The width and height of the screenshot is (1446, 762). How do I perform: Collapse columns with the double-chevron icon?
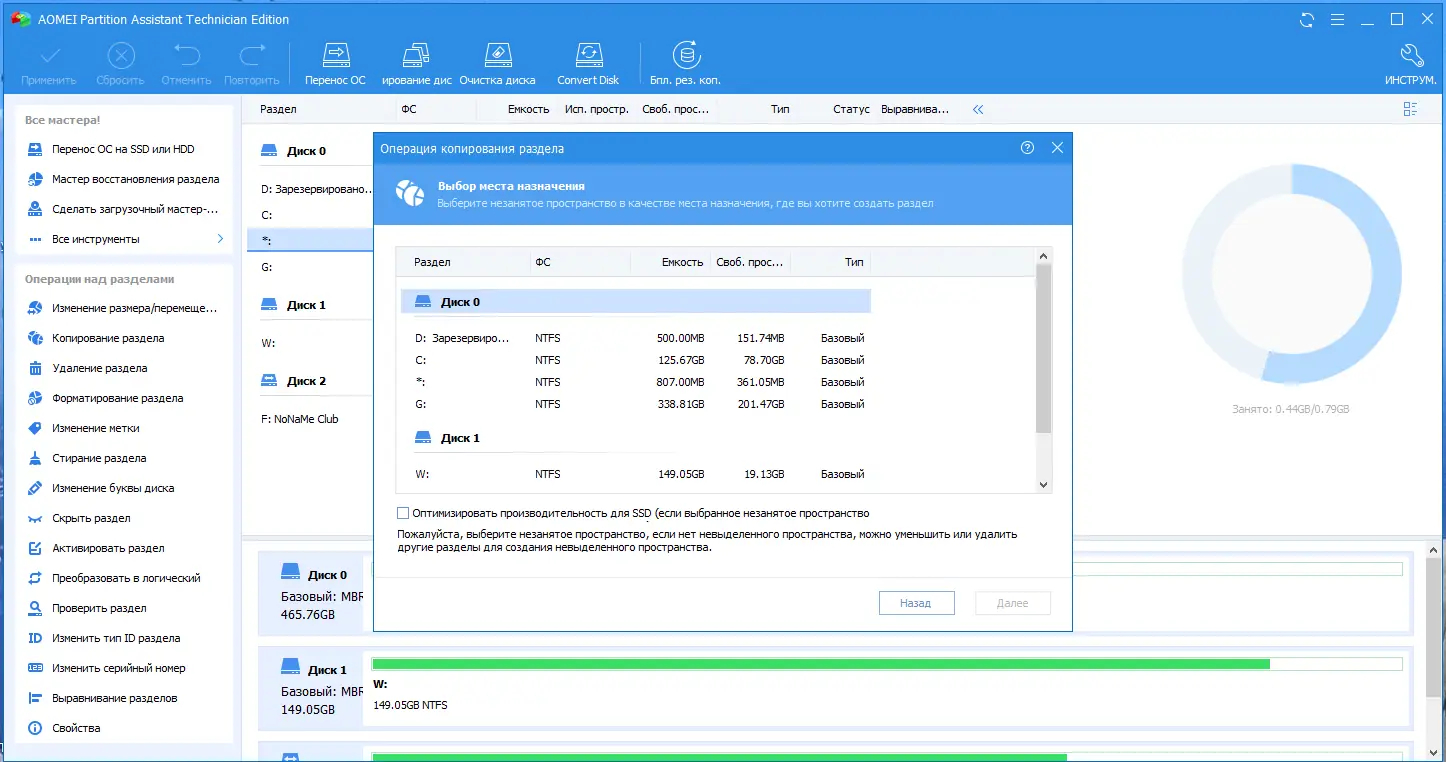click(x=977, y=110)
